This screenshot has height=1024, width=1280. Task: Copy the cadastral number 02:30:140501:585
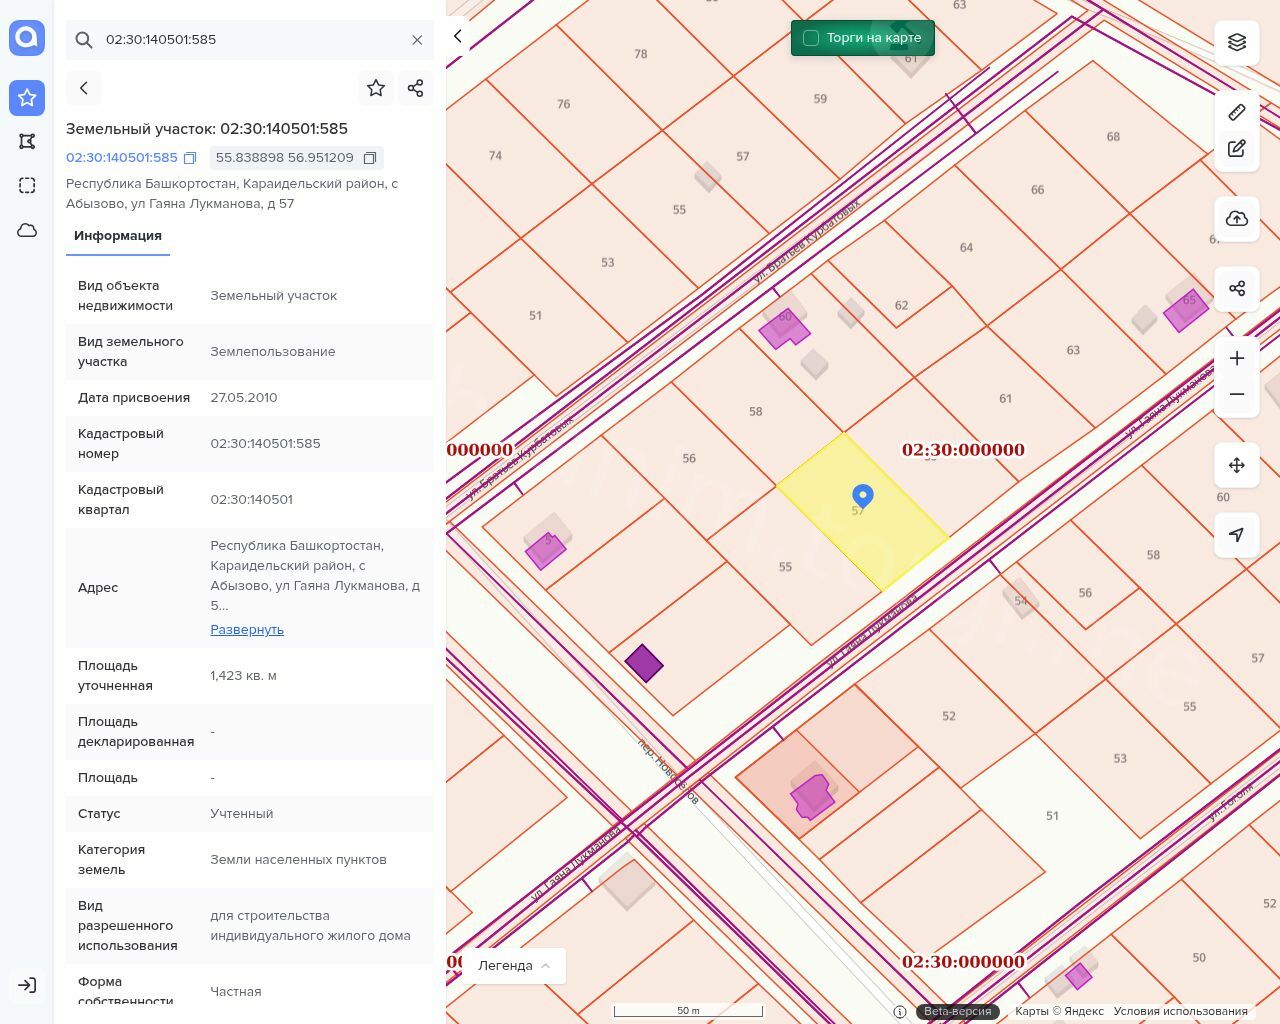(x=190, y=158)
